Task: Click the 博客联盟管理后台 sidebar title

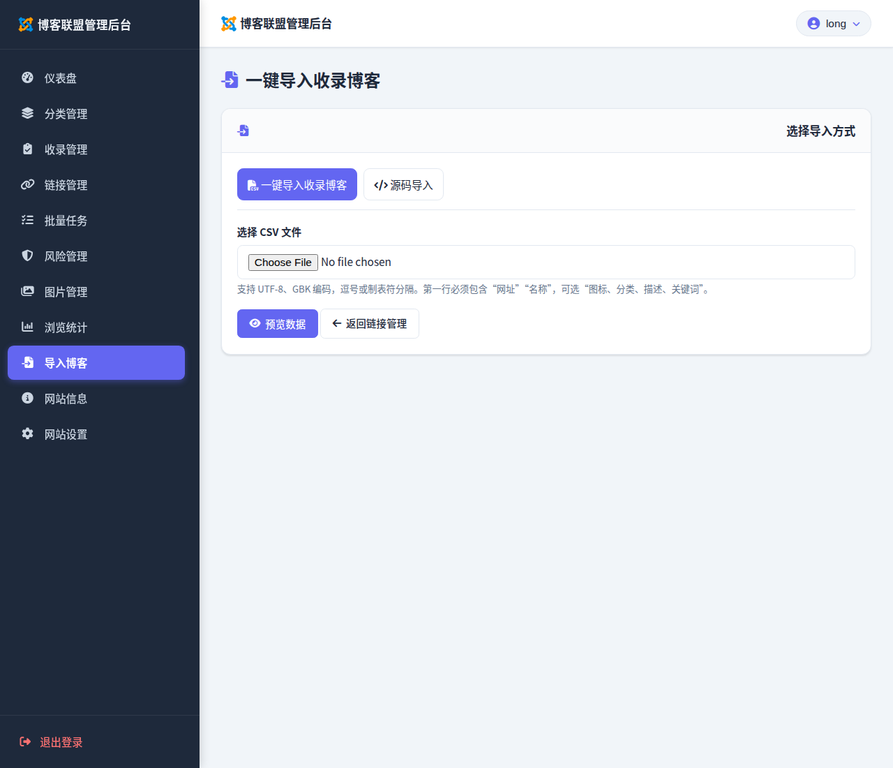Action: pos(84,24)
